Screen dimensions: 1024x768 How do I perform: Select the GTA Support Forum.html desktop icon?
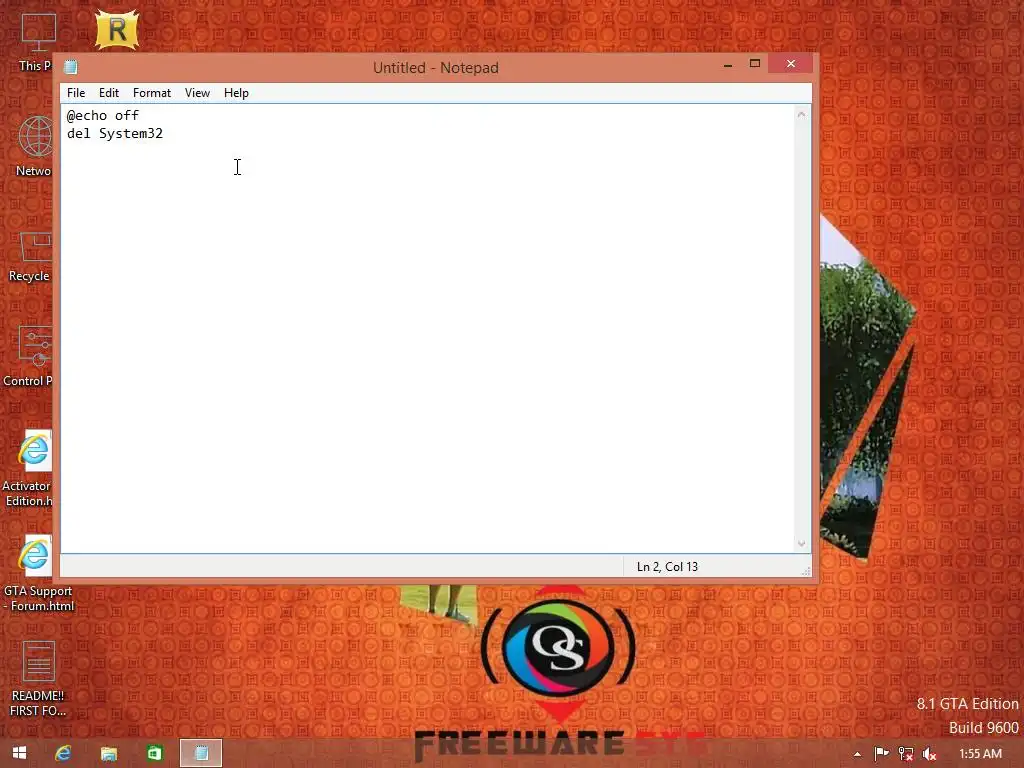tap(37, 573)
